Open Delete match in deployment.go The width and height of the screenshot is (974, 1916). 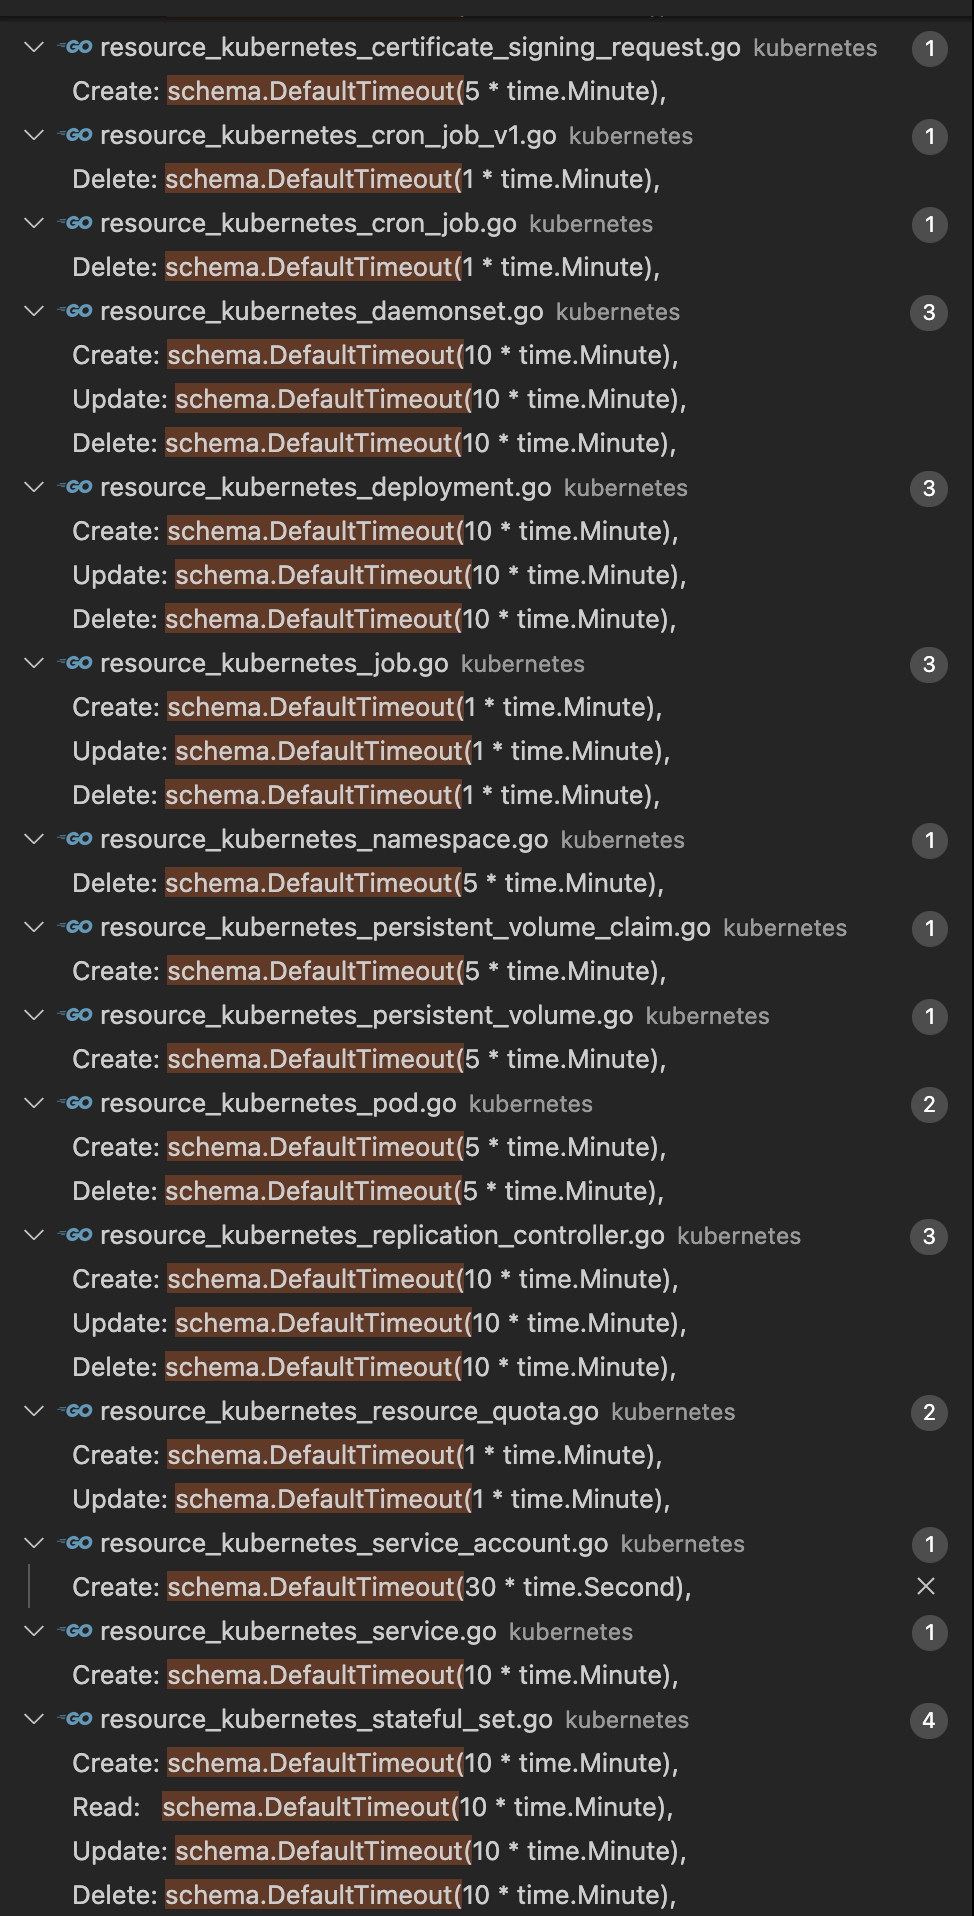(x=374, y=619)
